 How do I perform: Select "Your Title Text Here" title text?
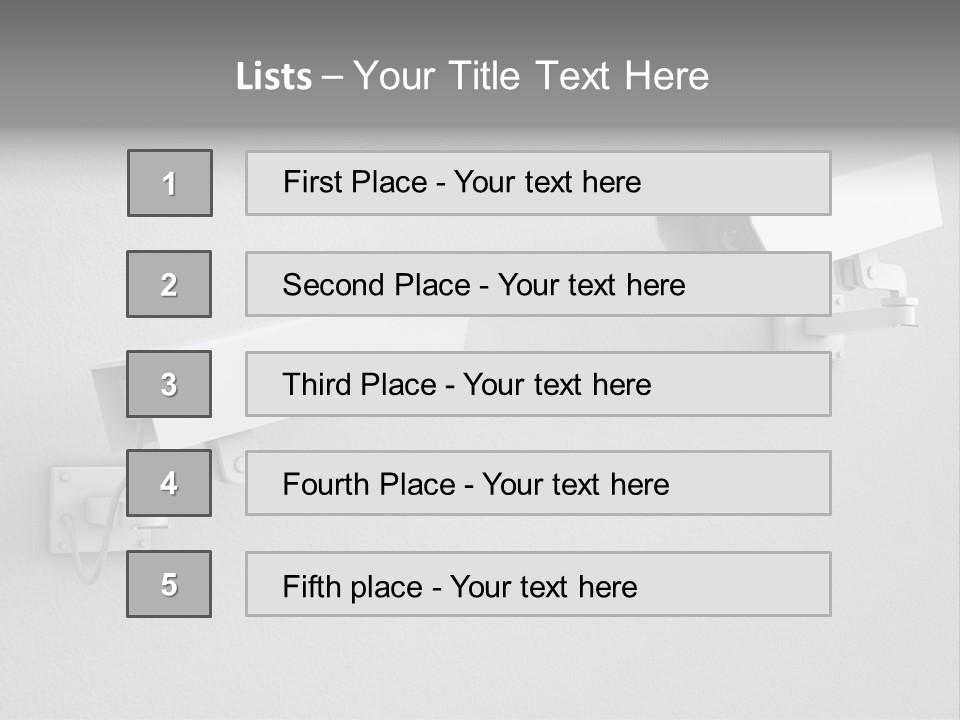531,76
